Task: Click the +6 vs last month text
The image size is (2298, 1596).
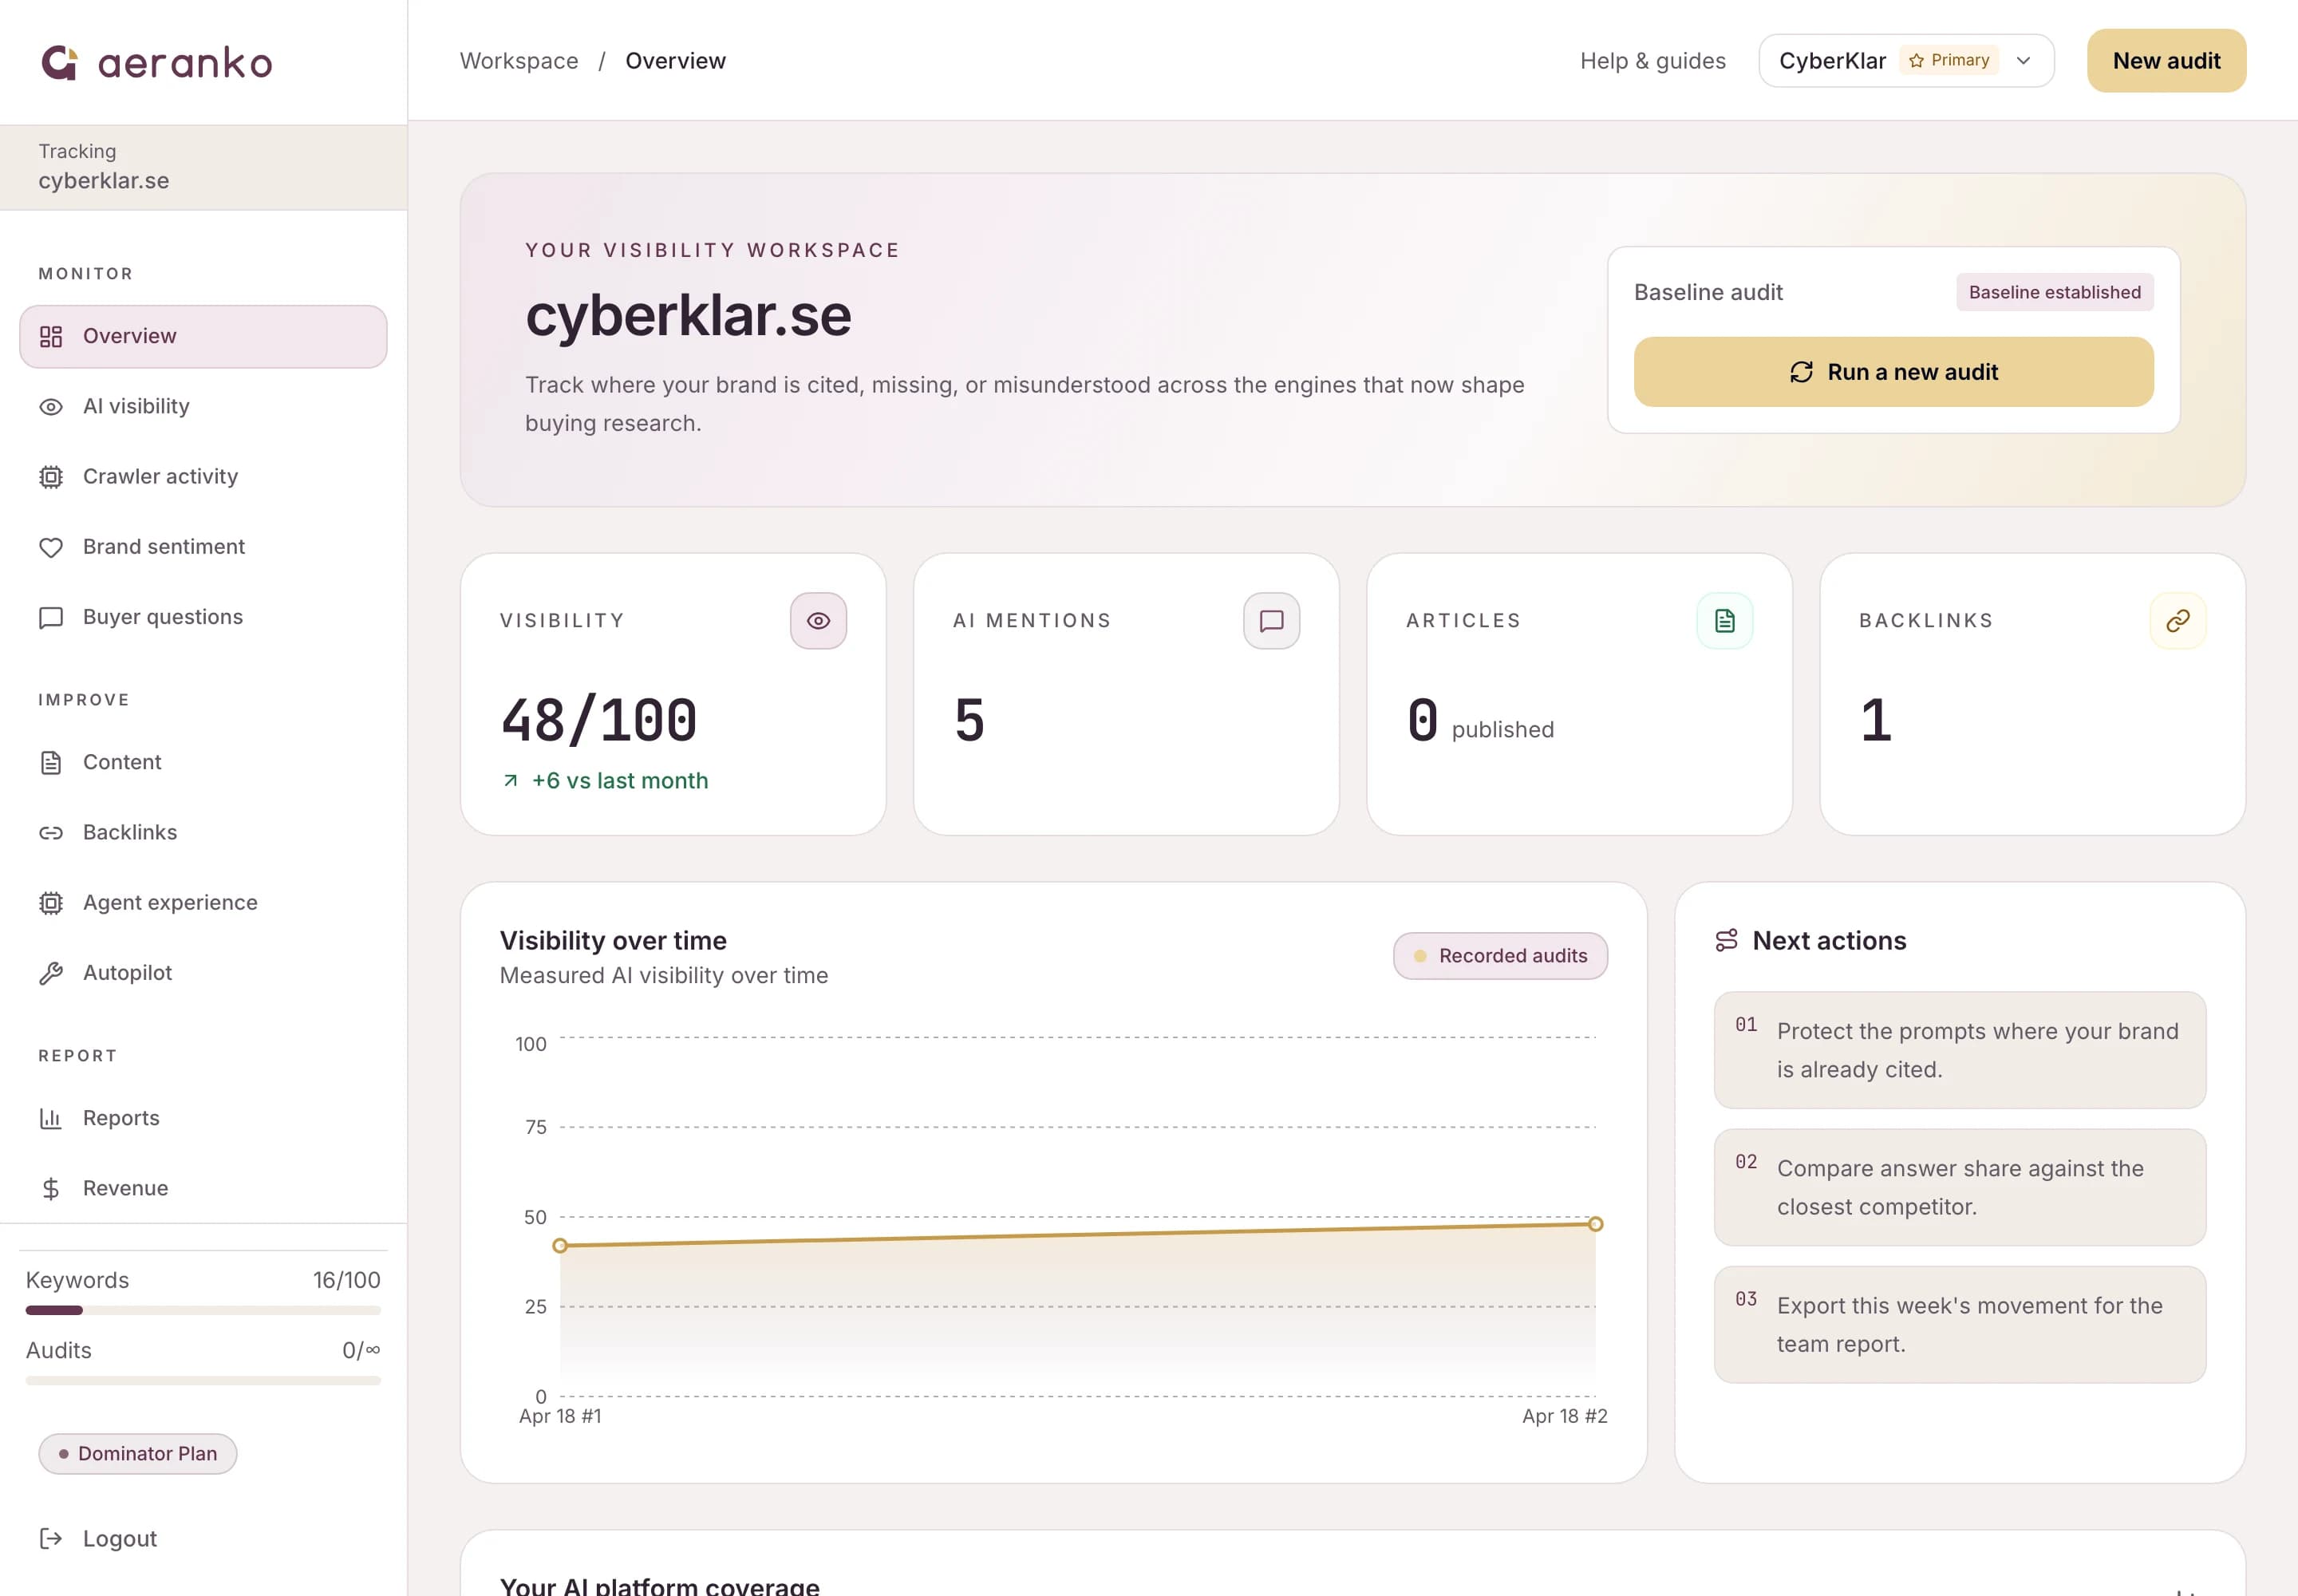Action: tap(620, 780)
